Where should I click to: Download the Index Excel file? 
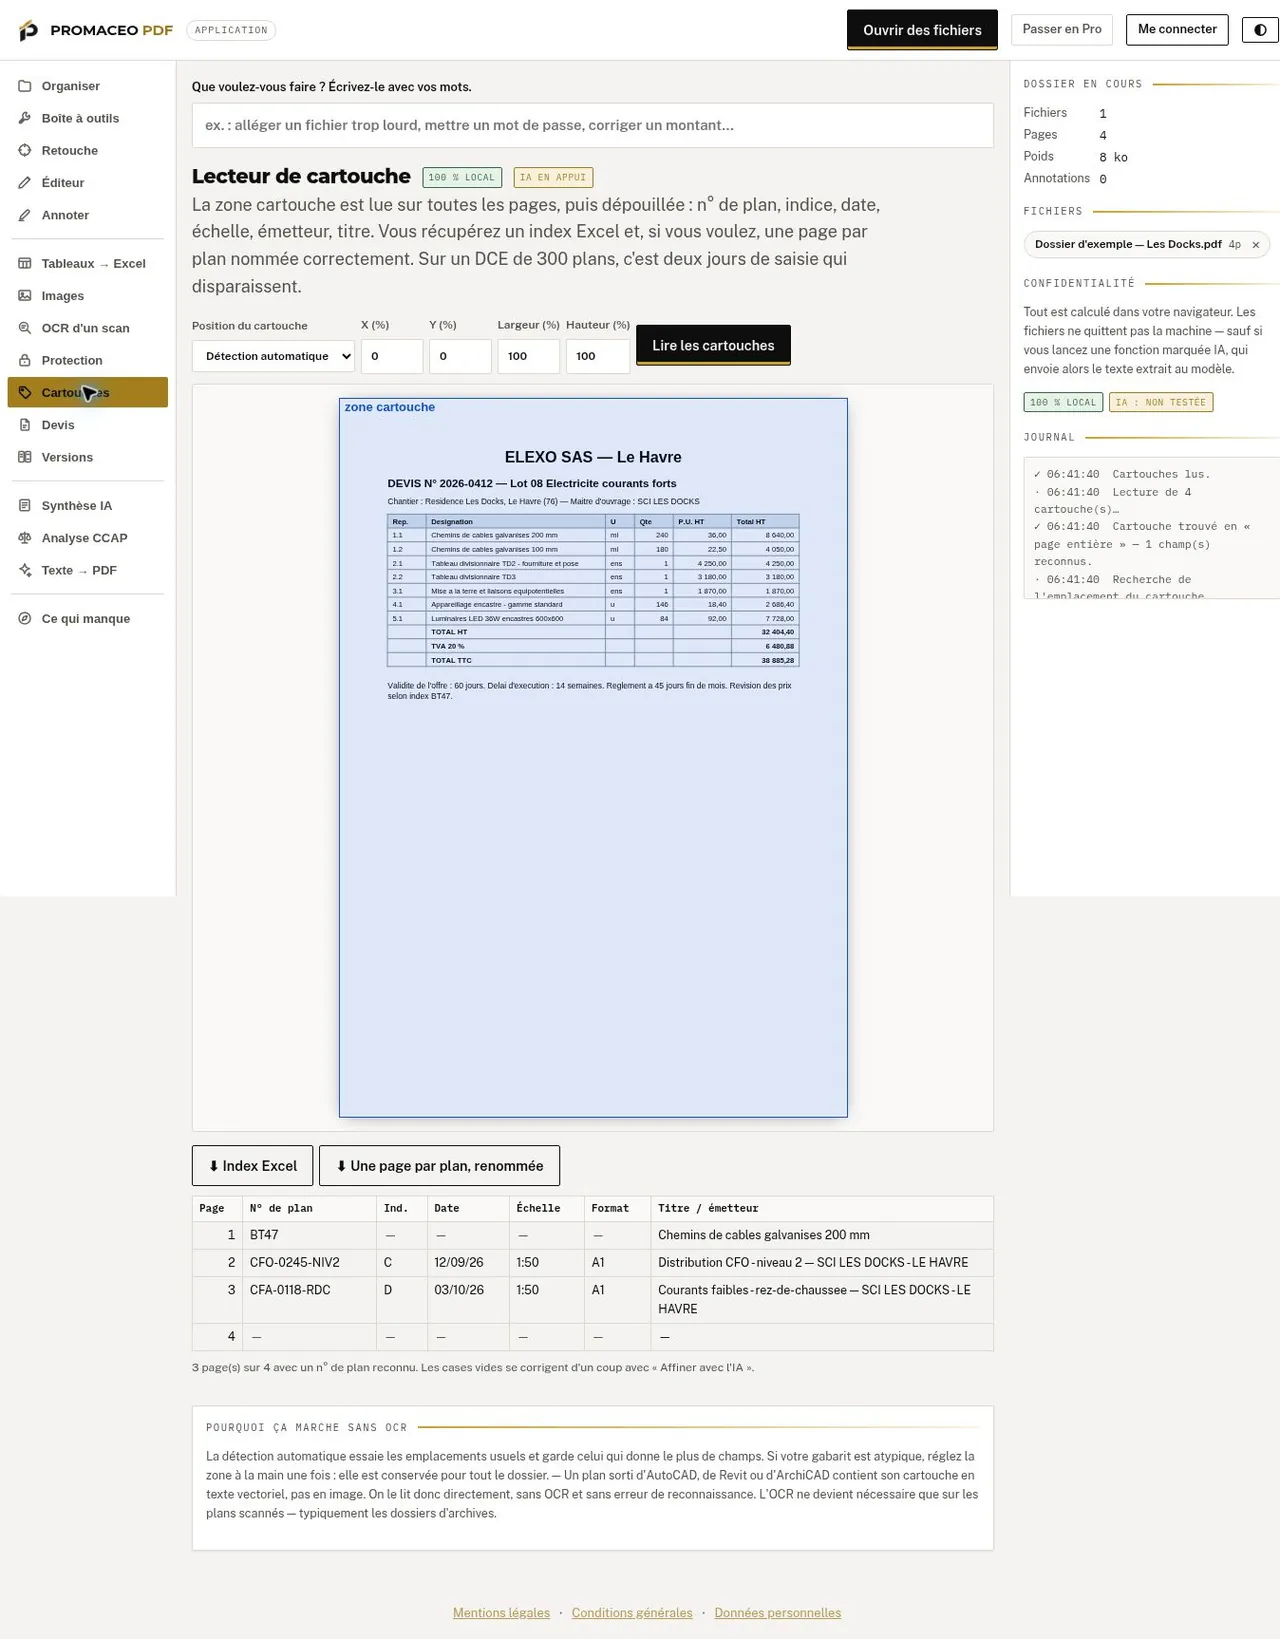point(252,1166)
